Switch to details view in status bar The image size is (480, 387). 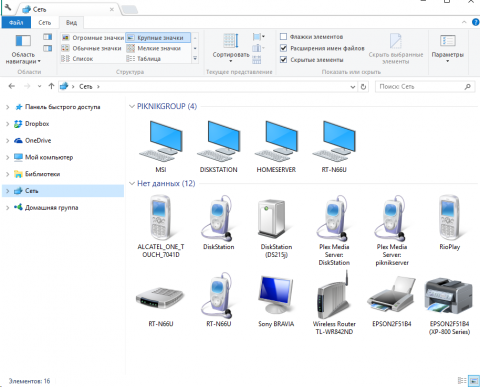click(462, 380)
